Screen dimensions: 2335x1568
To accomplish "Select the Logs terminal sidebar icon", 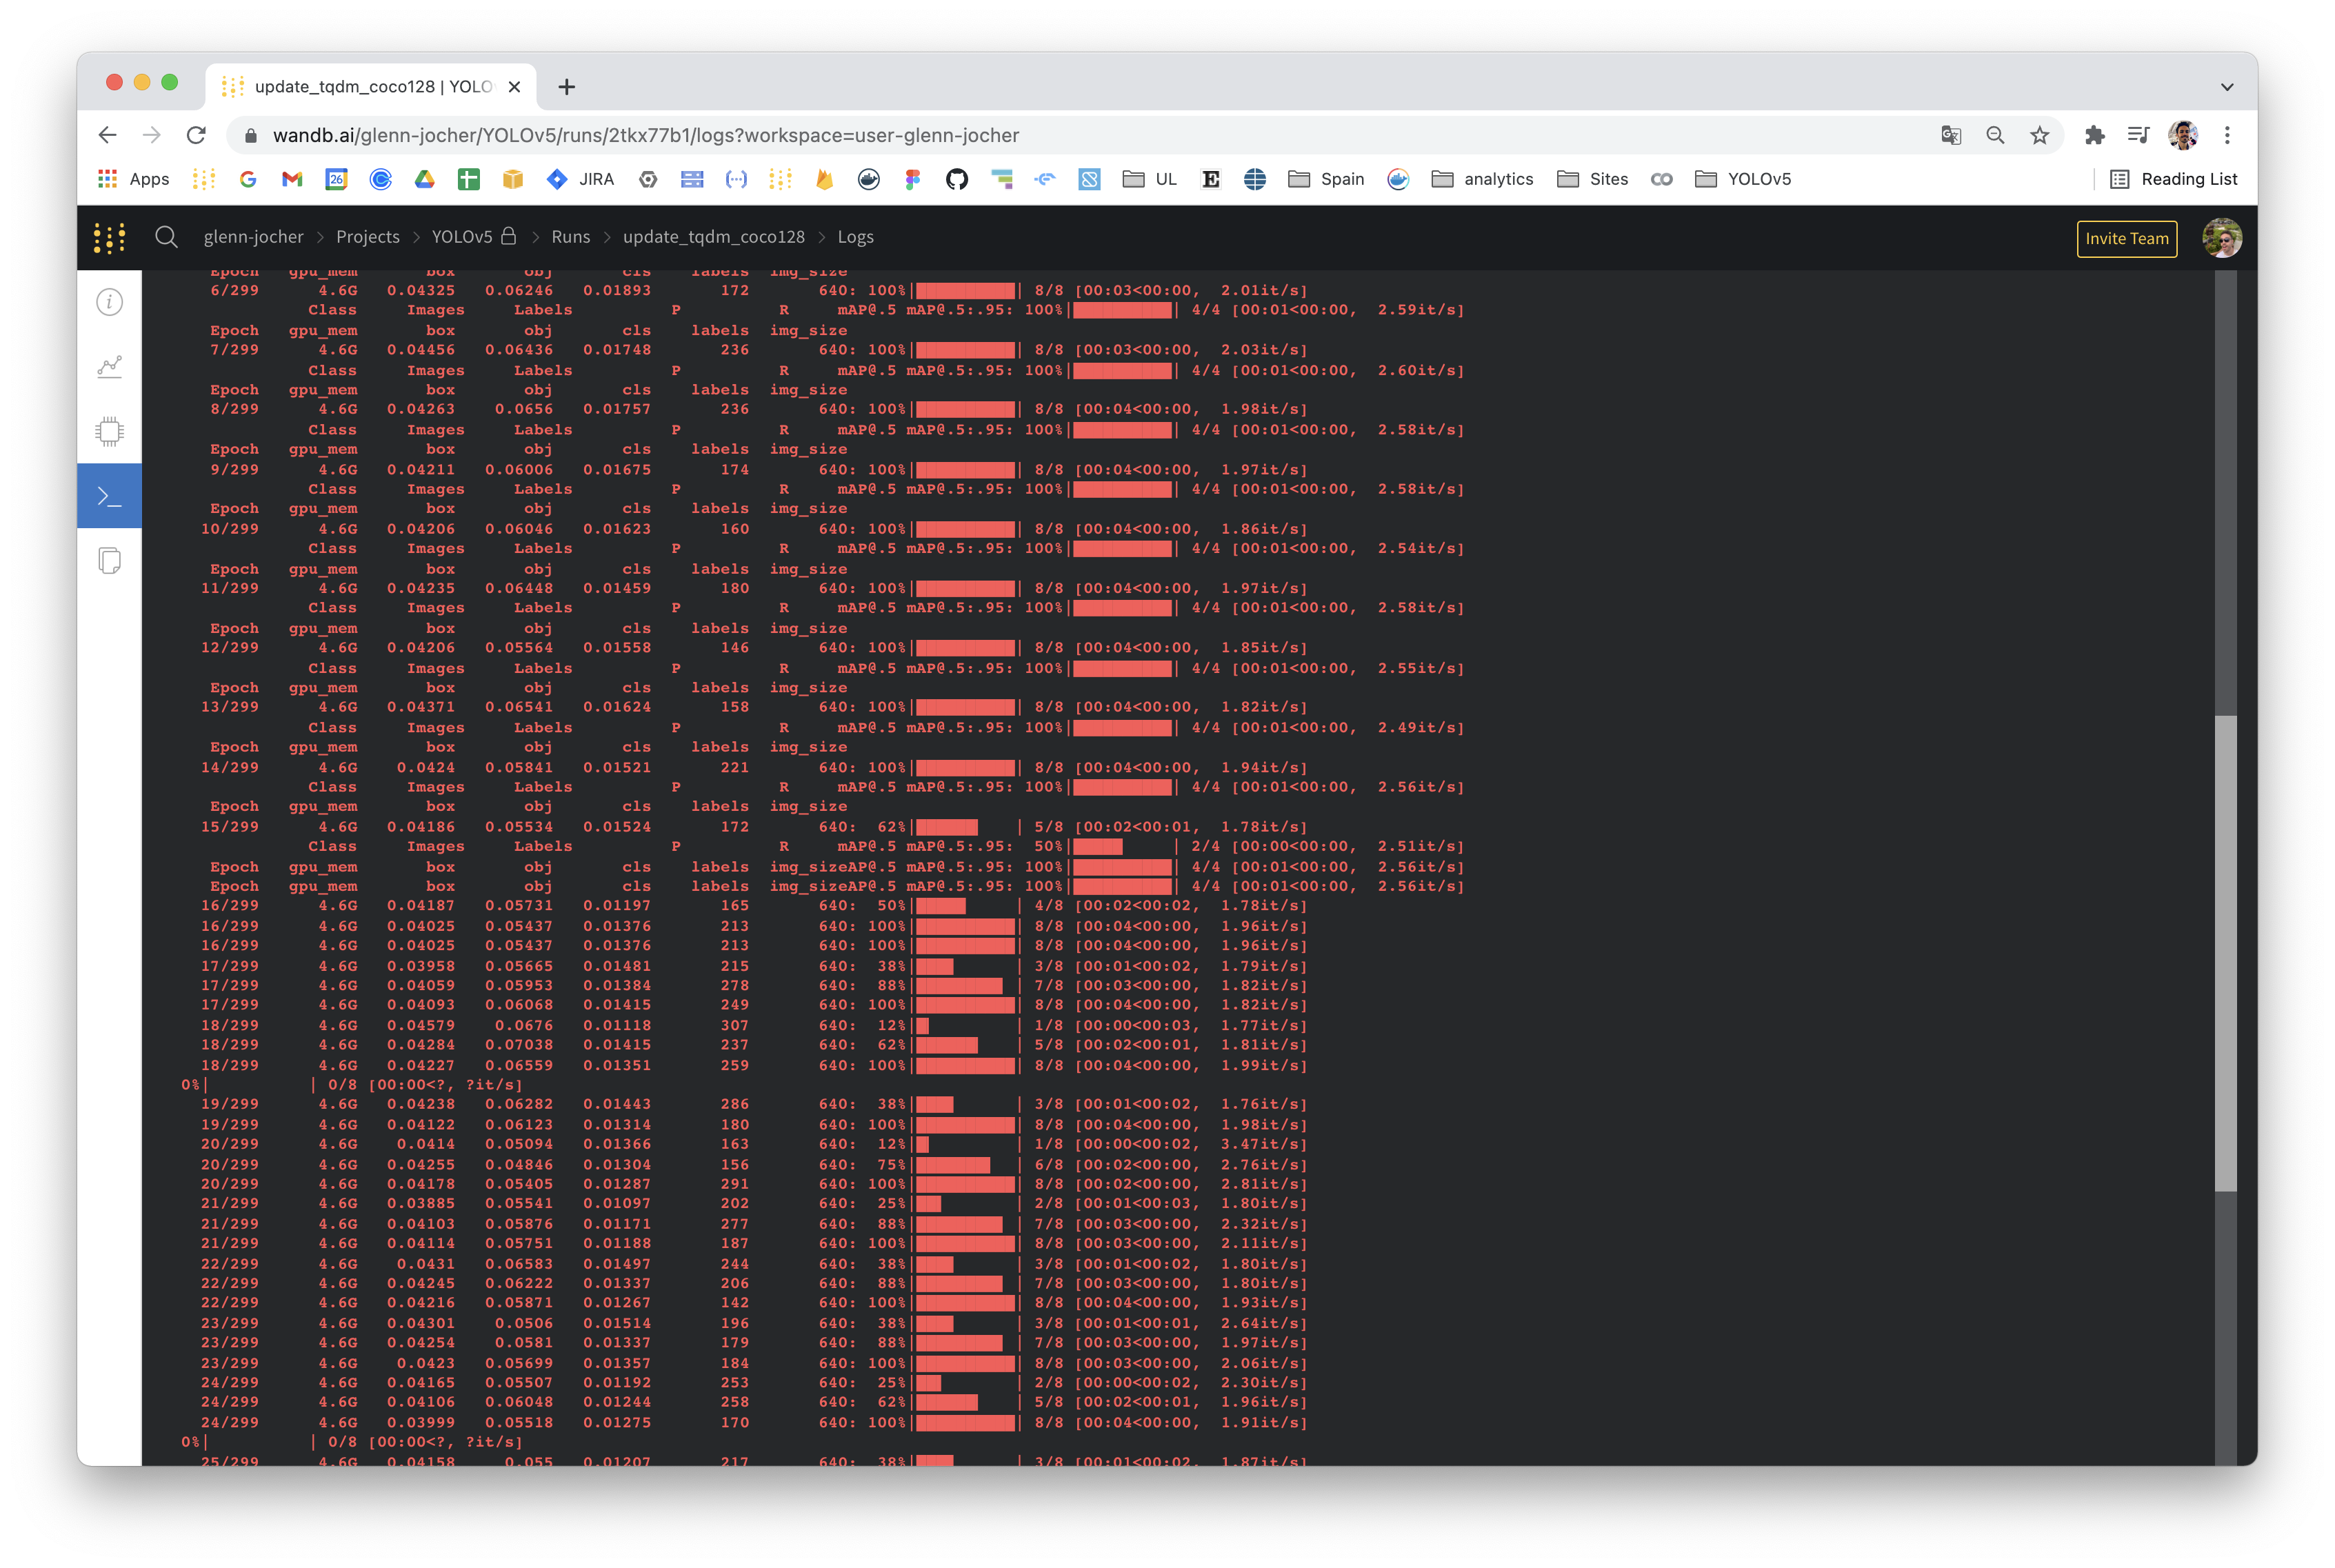I will [109, 496].
